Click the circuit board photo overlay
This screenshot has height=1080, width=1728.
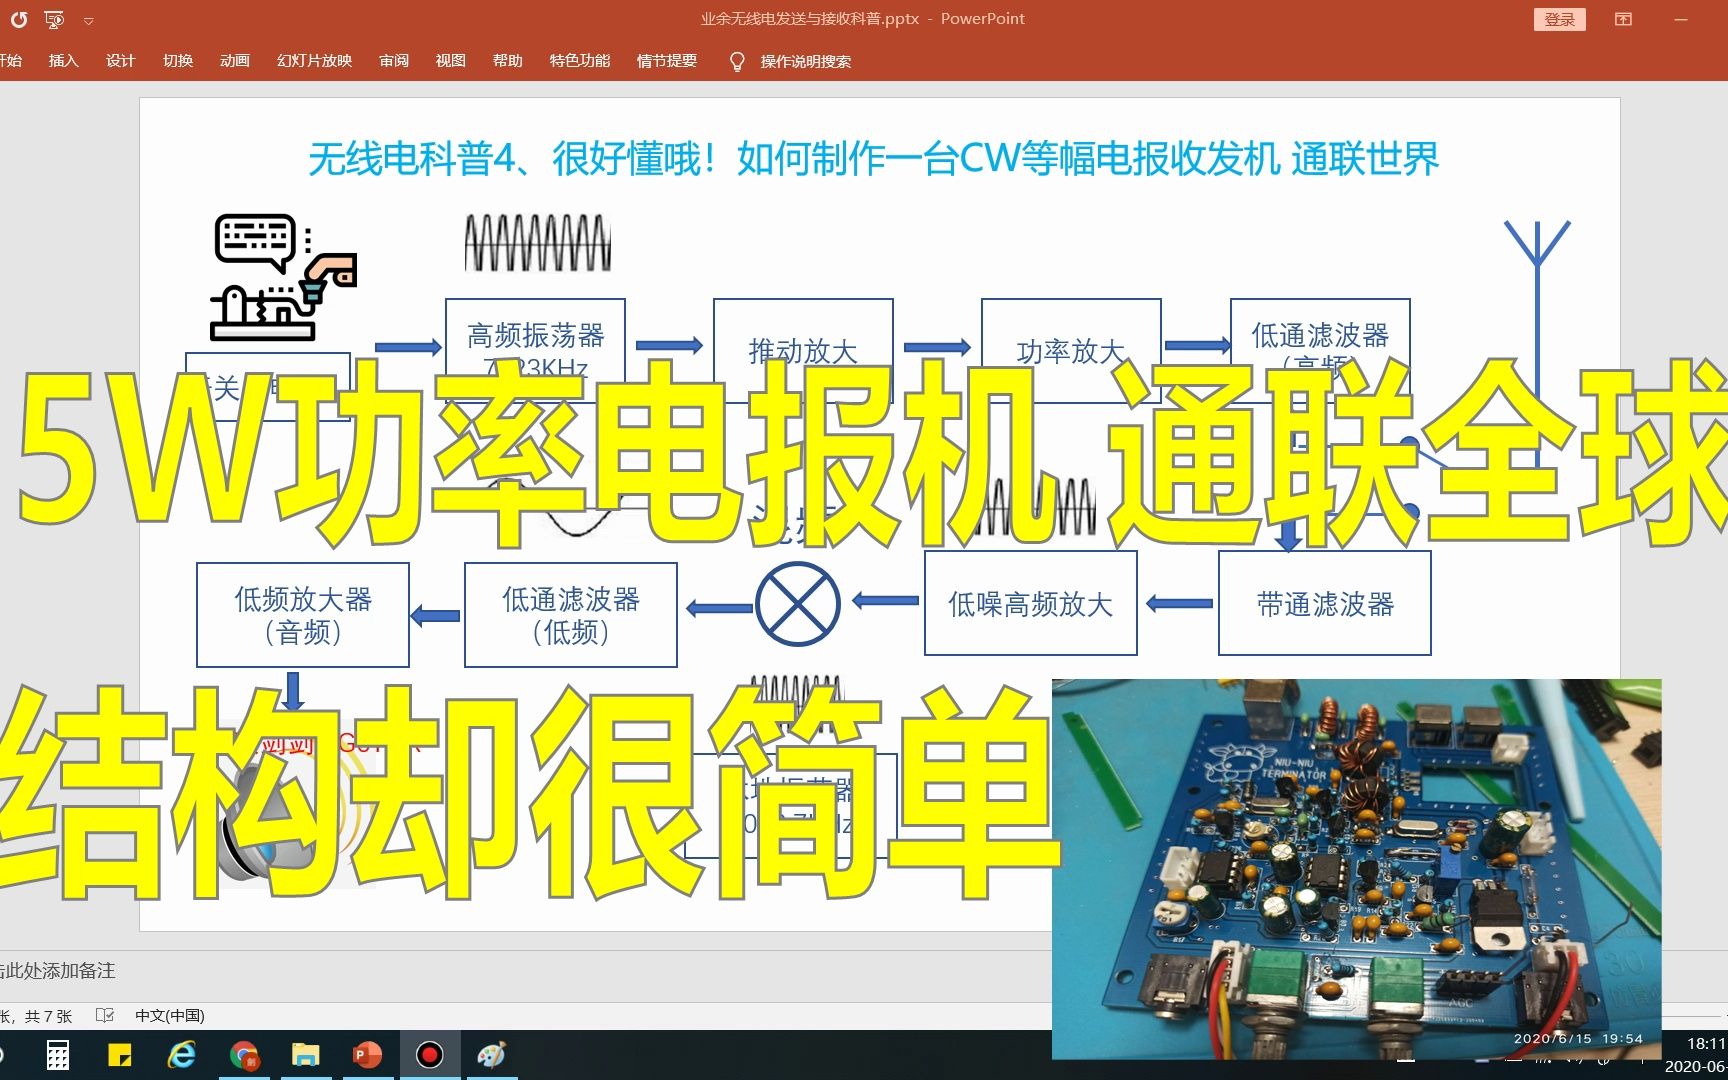click(x=1356, y=868)
